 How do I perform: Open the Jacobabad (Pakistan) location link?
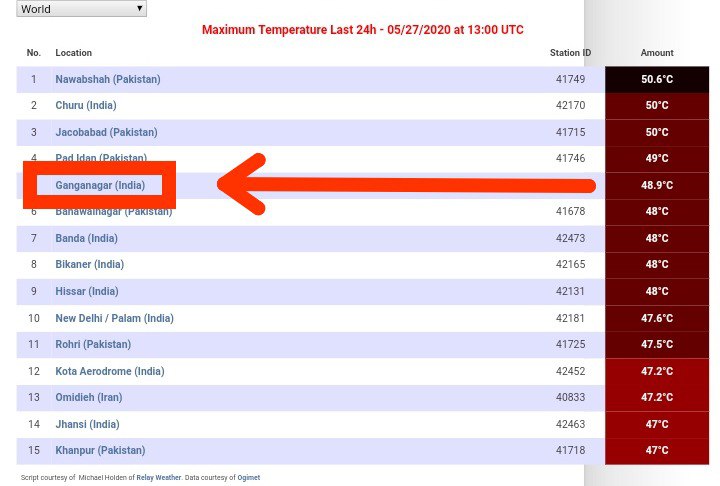tap(107, 132)
